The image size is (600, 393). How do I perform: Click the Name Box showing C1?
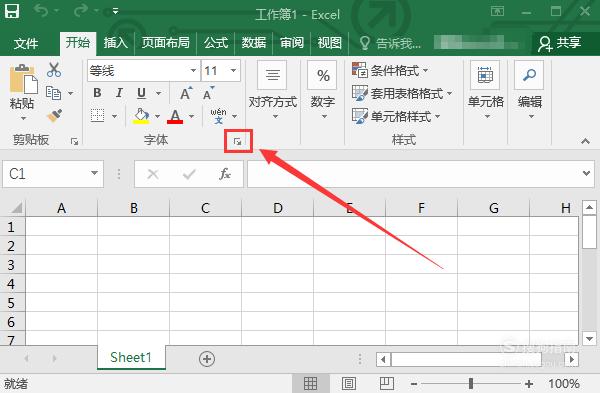(x=46, y=174)
